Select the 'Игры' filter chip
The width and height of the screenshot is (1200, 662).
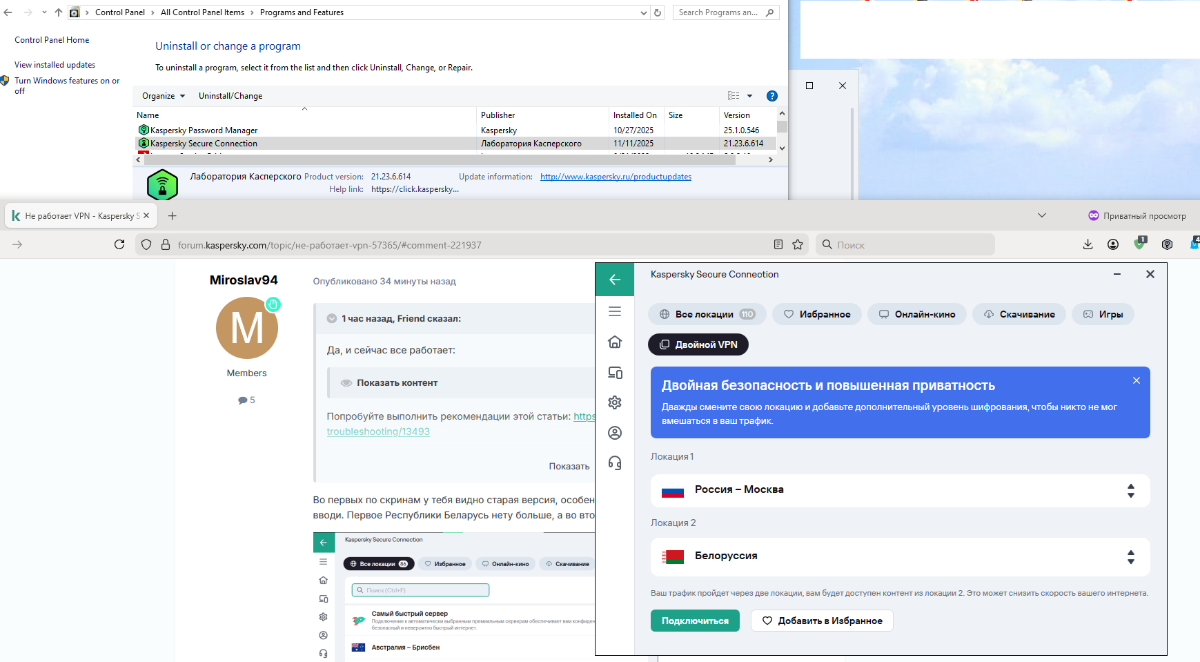(1102, 314)
